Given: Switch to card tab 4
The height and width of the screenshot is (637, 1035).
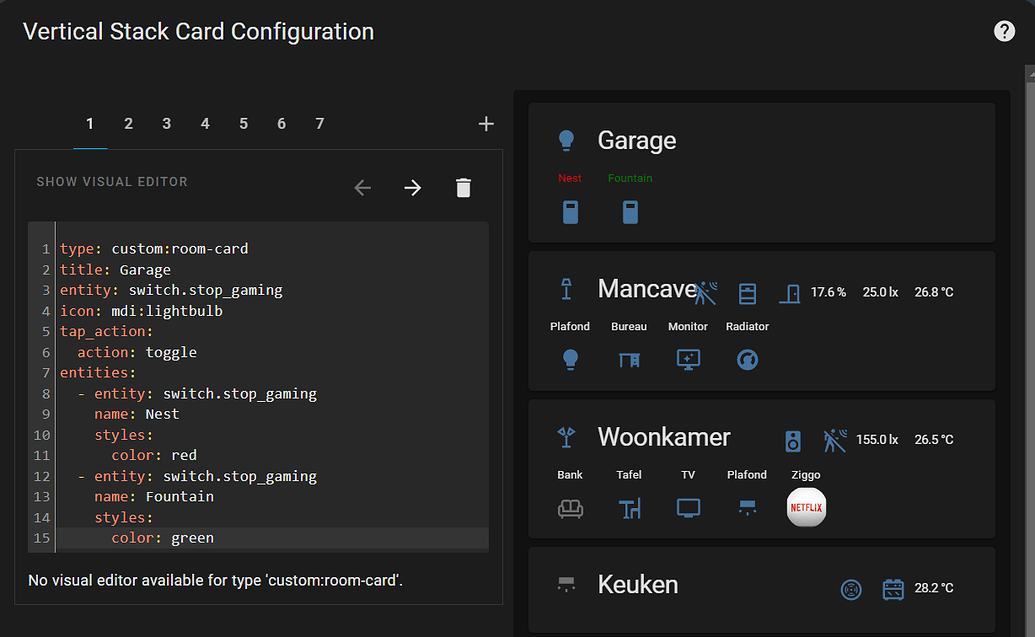Looking at the screenshot, I should 205,123.
